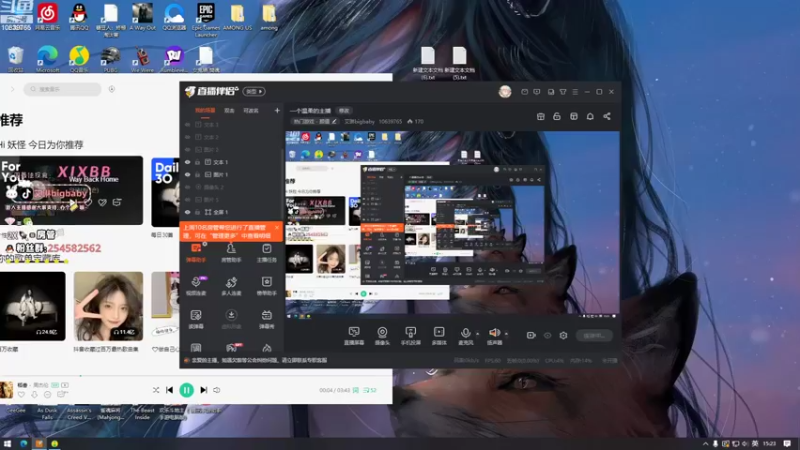The height and width of the screenshot is (450, 800).
Task: Open streaming settings gear icon
Action: pyautogui.click(x=563, y=335)
